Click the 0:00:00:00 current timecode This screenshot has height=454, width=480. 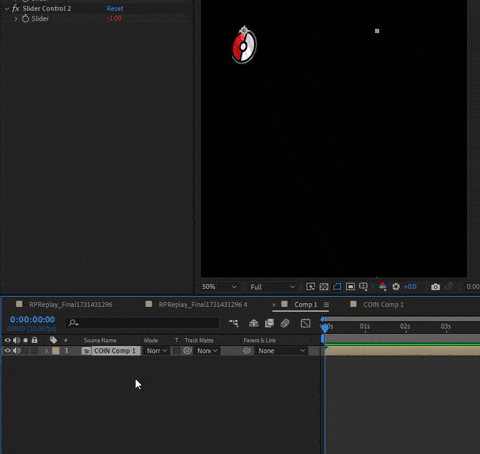tap(32, 320)
